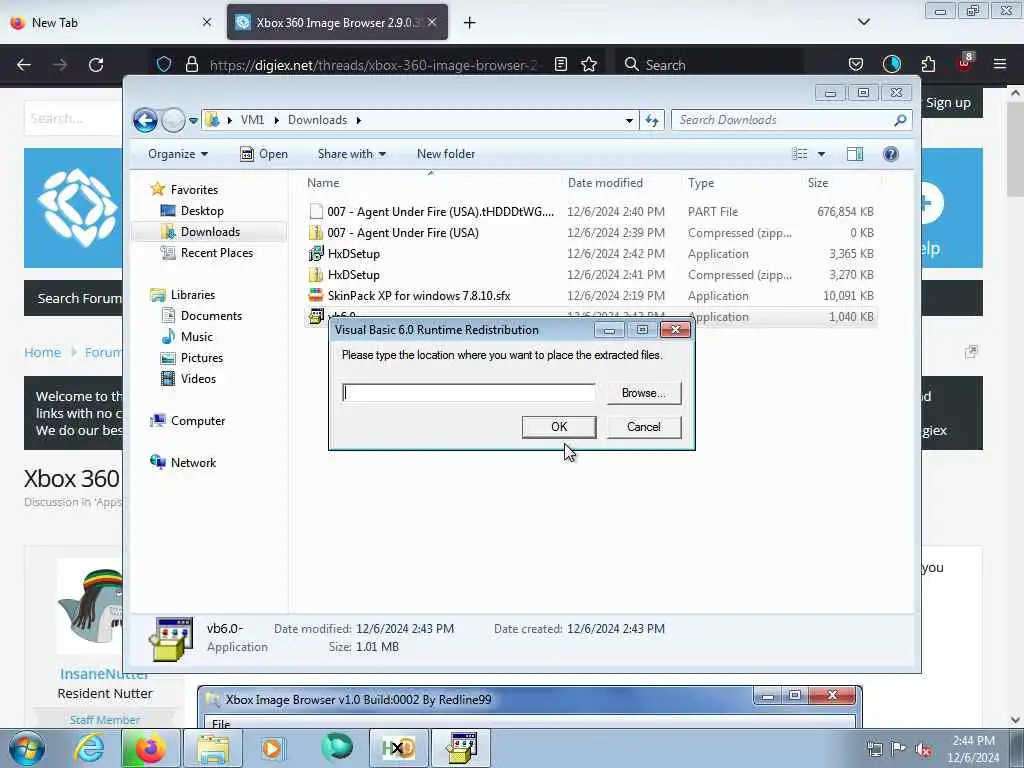Image resolution: width=1024 pixels, height=768 pixels.
Task: Open the Share with menu
Action: point(351,154)
